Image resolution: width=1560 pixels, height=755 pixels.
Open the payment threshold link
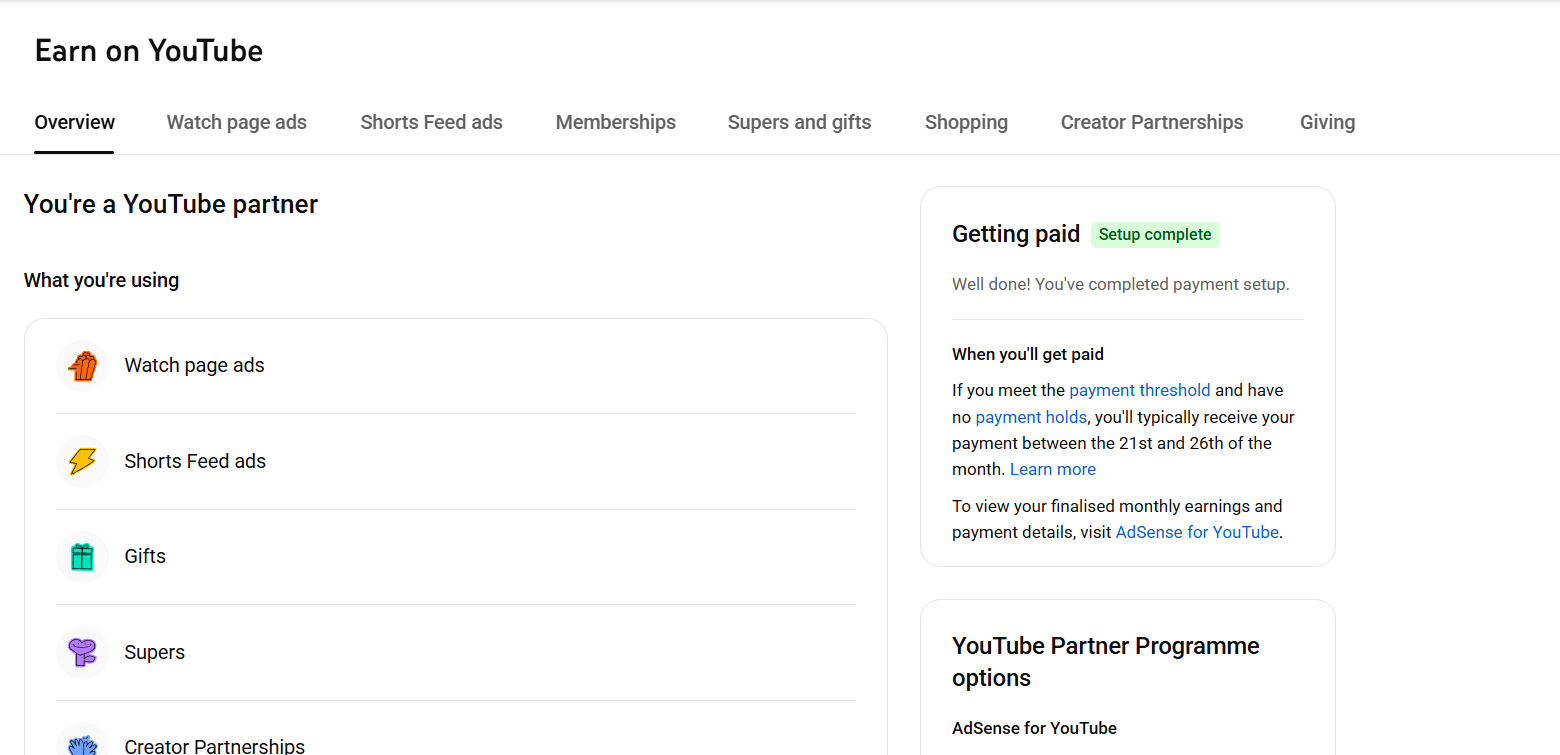coord(1139,390)
